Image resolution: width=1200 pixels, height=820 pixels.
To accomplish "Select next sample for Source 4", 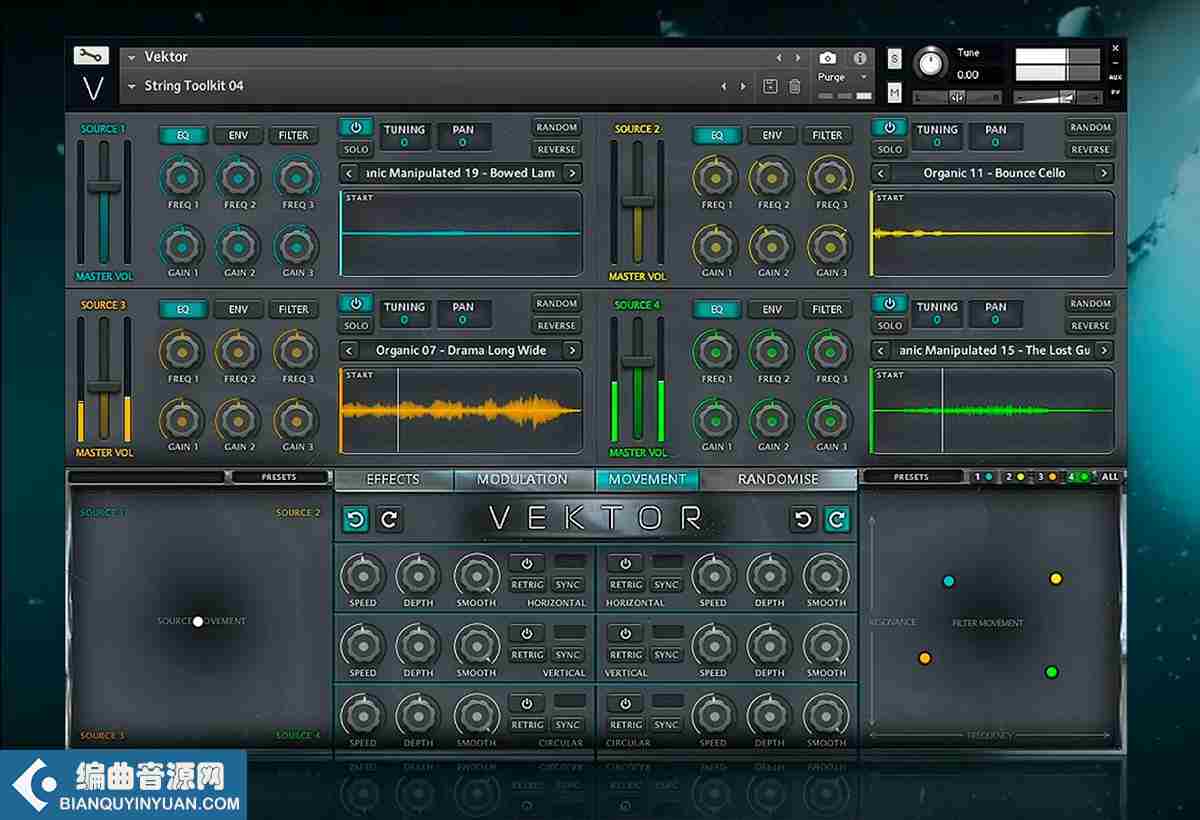I will [1104, 350].
